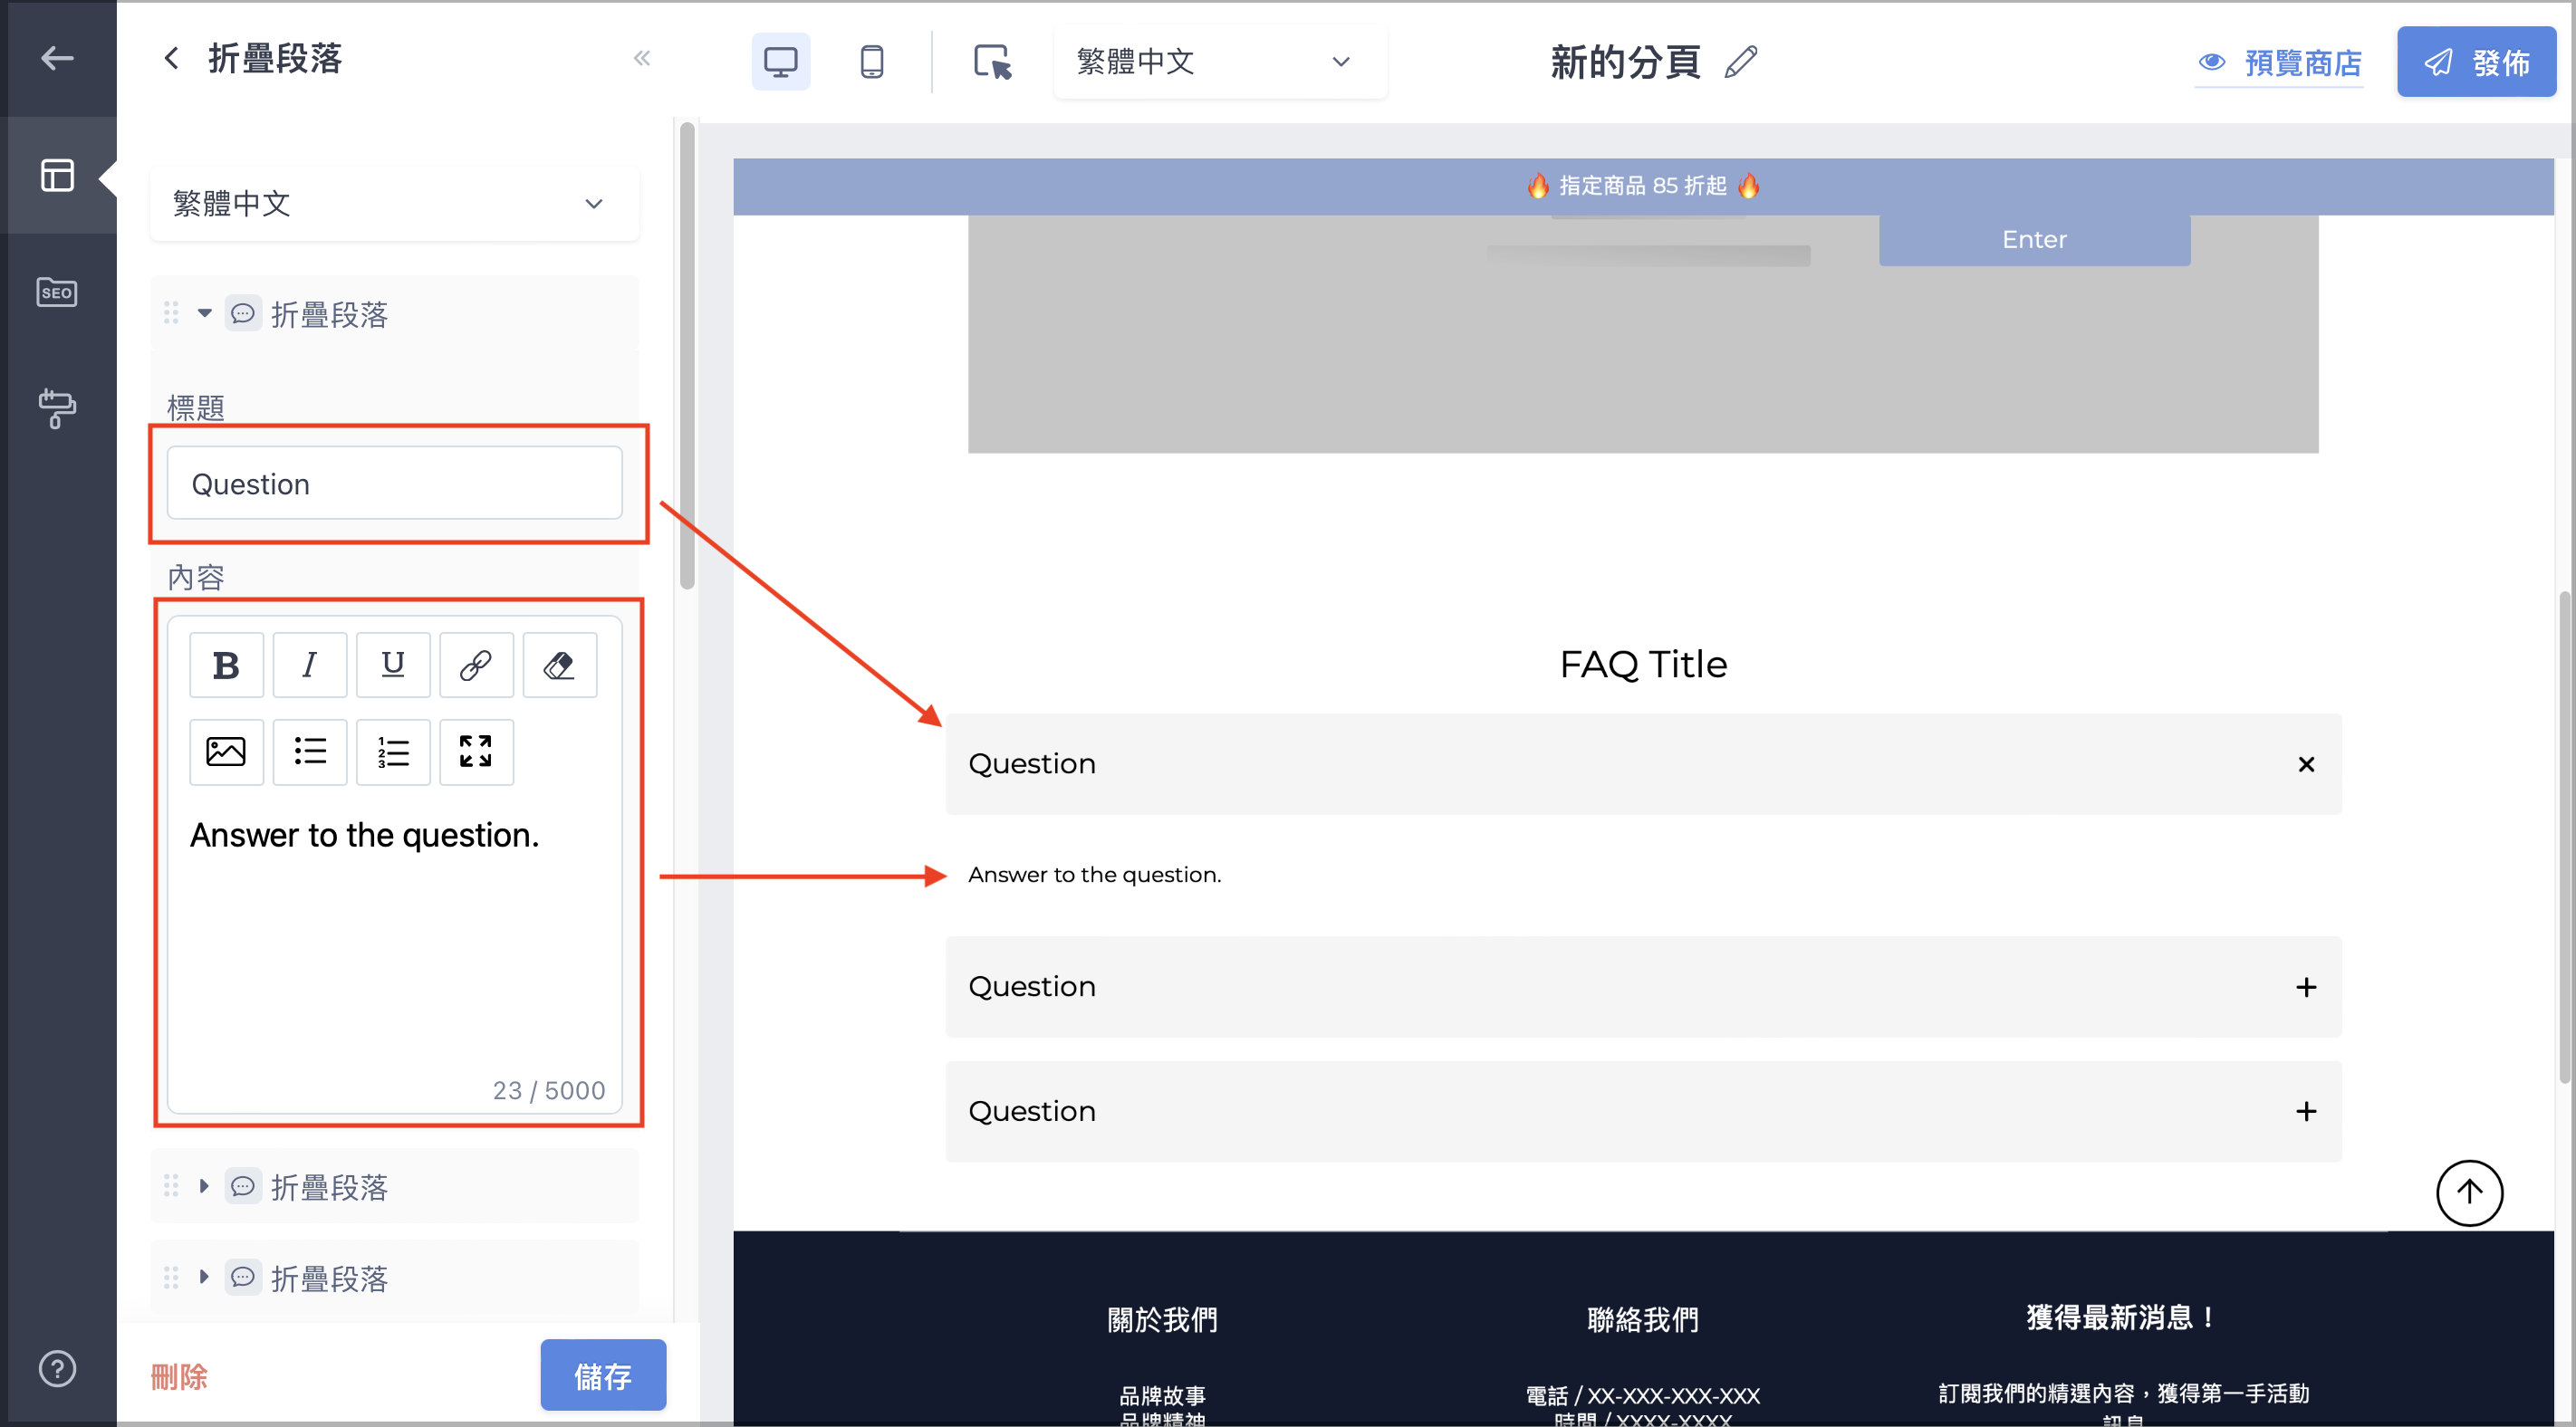The height and width of the screenshot is (1427, 2576).
Task: Open the theme paint roller section
Action: (x=57, y=408)
